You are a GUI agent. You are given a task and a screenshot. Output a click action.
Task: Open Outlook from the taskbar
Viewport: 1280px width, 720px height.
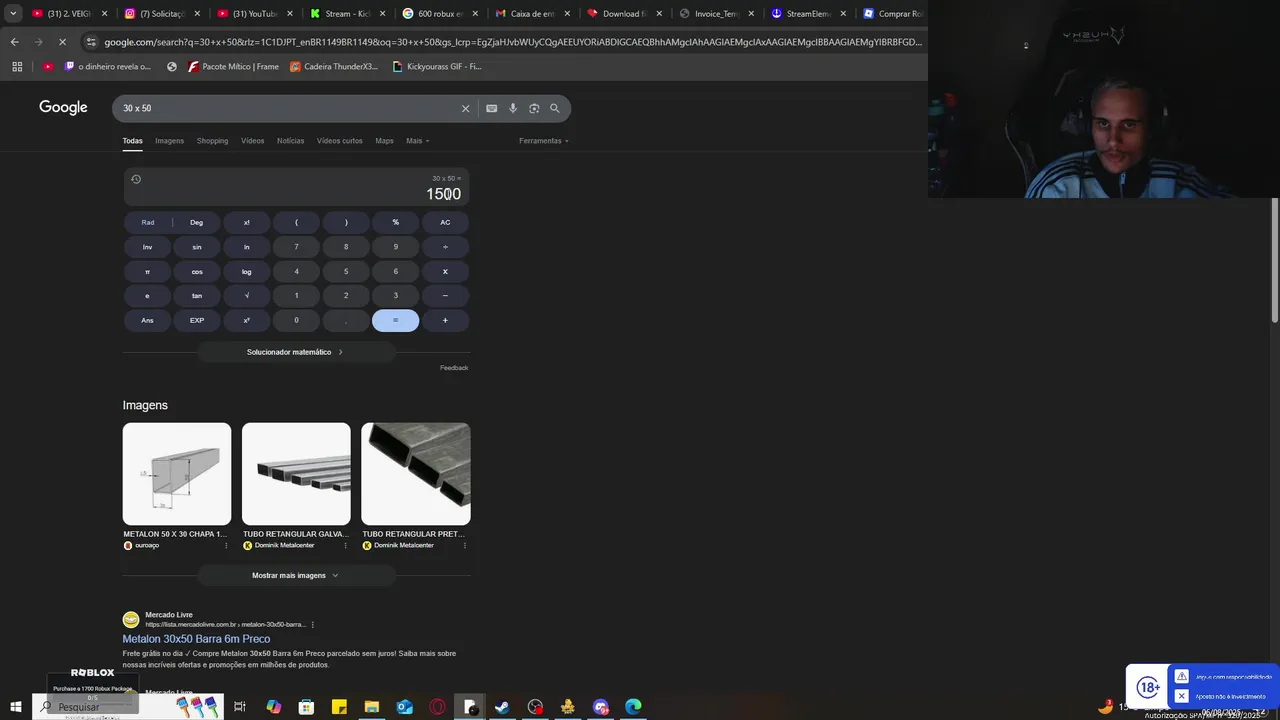(404, 707)
